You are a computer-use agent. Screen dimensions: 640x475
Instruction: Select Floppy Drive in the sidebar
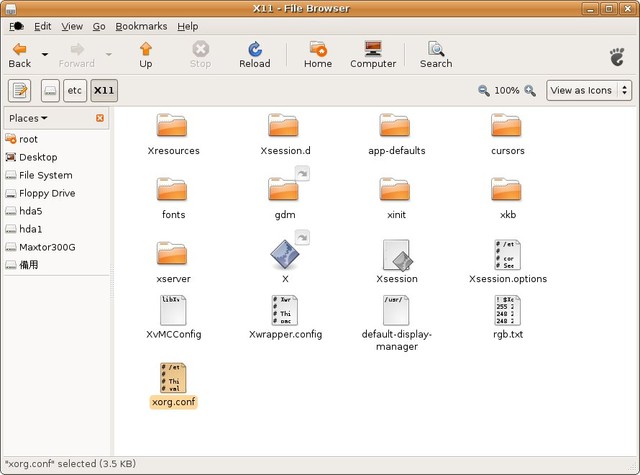point(56,193)
